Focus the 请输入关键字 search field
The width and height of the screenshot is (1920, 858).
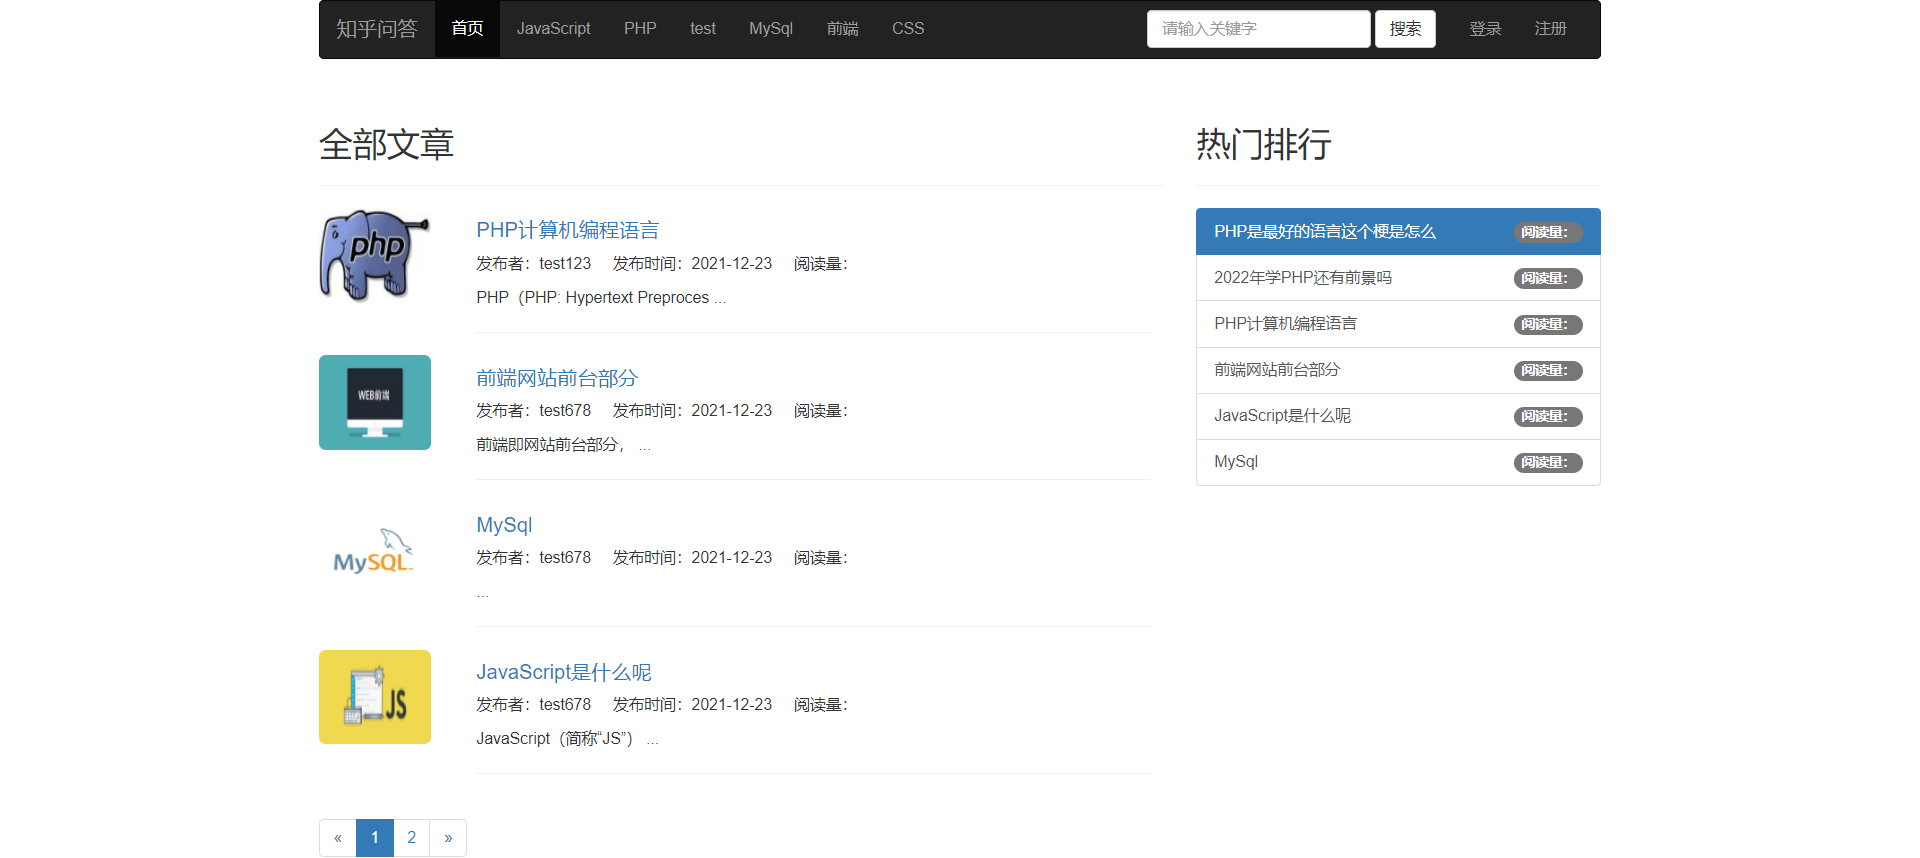click(x=1258, y=29)
